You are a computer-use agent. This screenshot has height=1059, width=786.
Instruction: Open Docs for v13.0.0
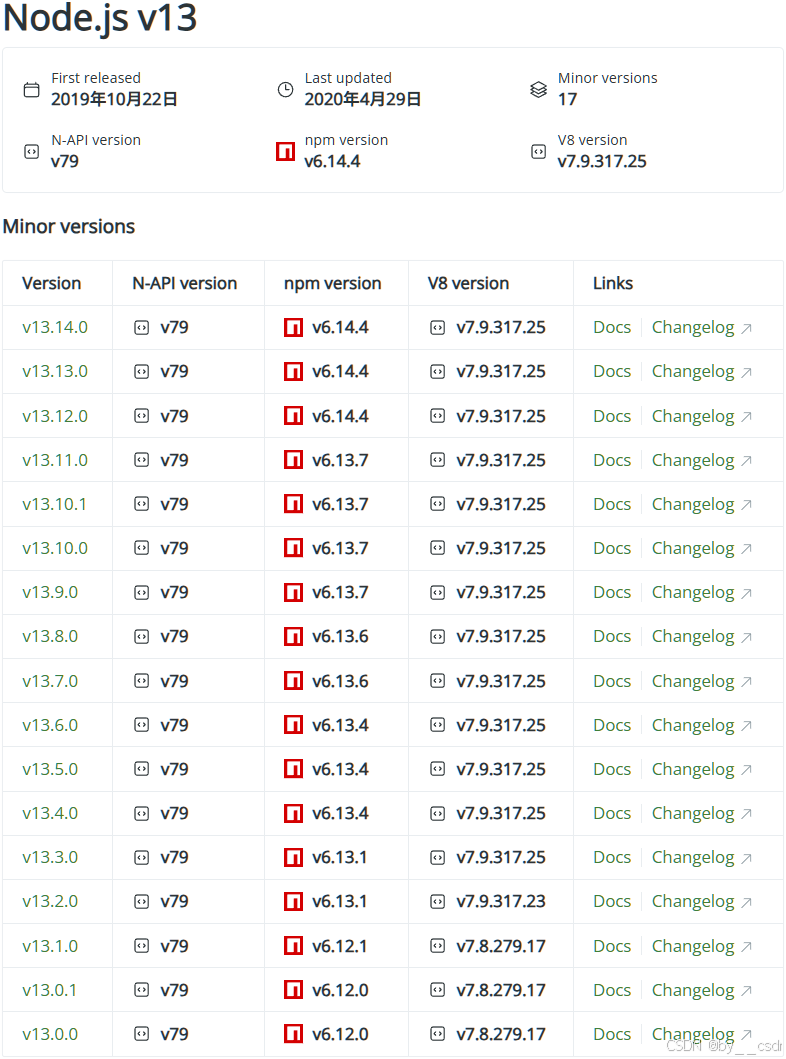pyautogui.click(x=612, y=1033)
